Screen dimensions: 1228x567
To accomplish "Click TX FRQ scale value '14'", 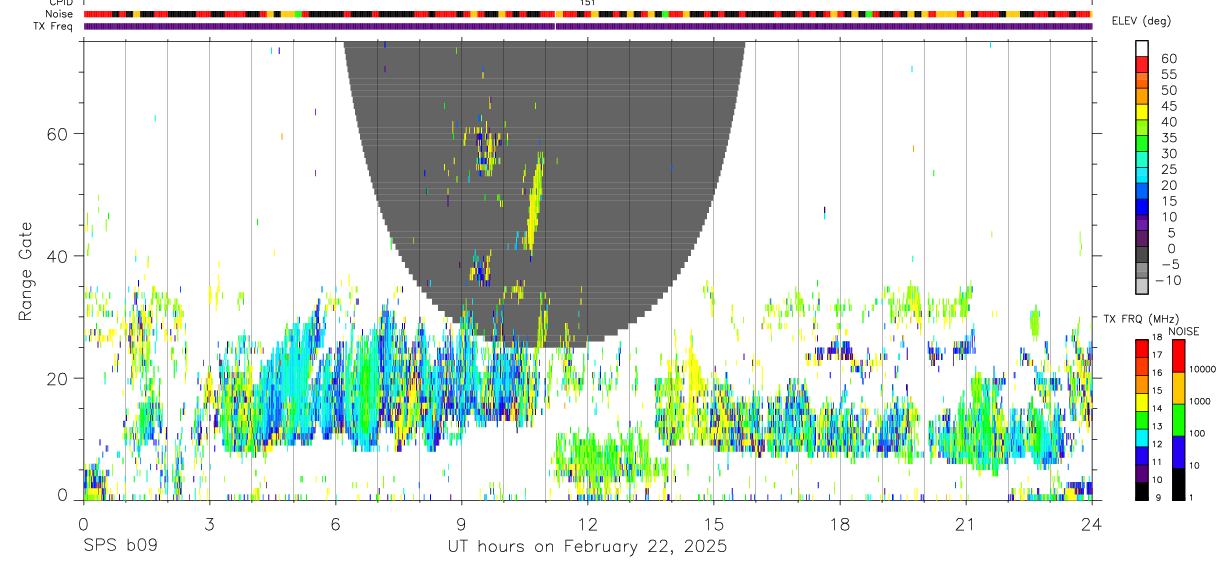I will [x=1157, y=408].
